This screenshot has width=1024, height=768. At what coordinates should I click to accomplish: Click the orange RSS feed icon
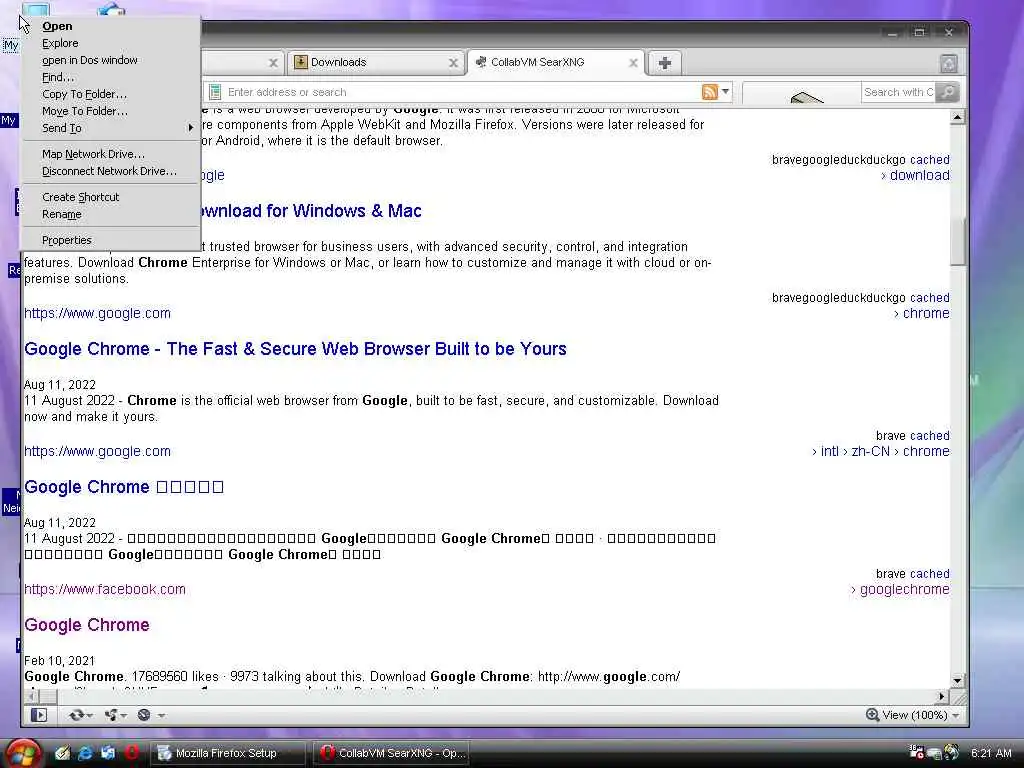[x=709, y=92]
